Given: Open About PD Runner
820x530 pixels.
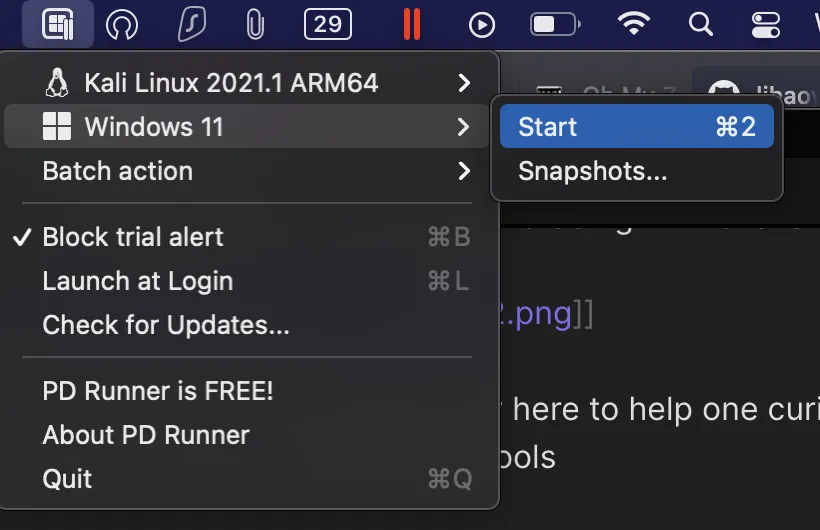Looking at the screenshot, I should 248,435.
